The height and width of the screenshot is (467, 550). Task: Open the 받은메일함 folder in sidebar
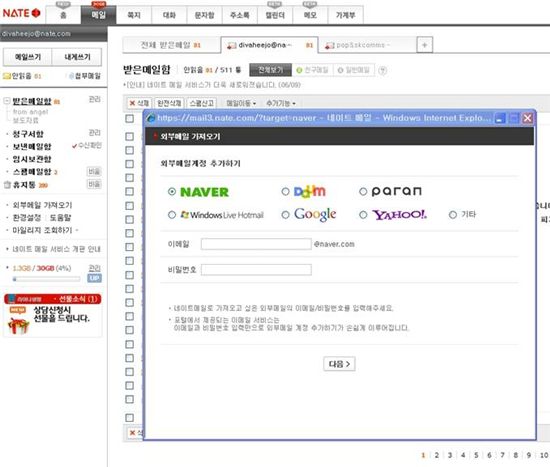[x=32, y=101]
